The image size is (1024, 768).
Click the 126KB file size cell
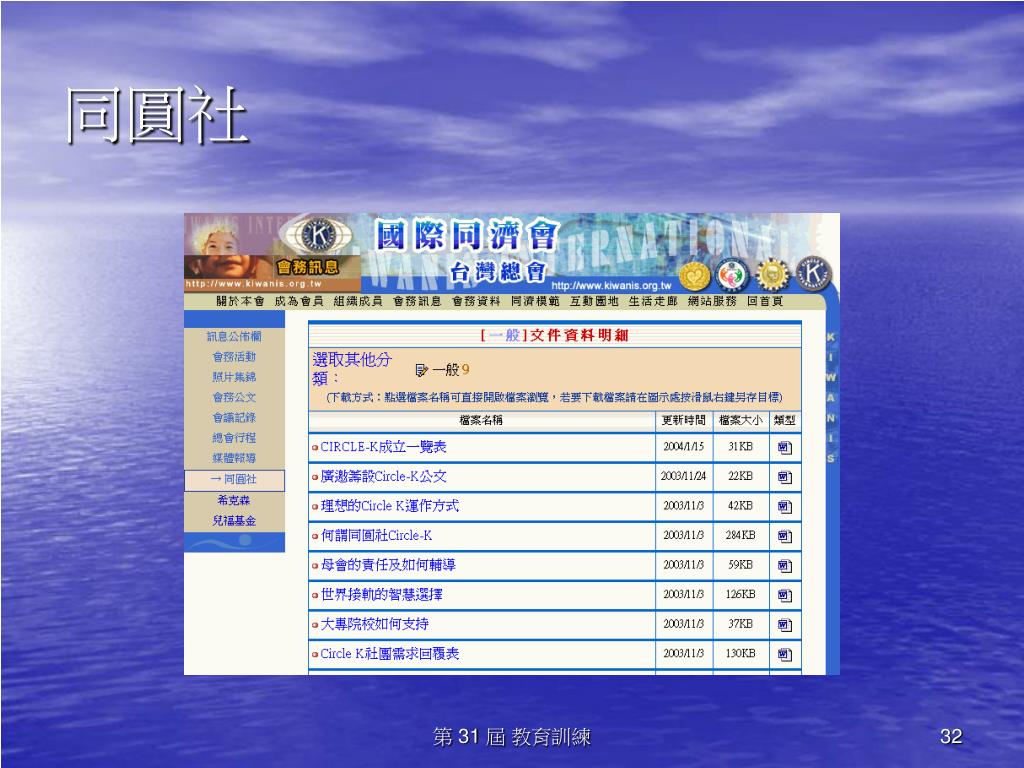tap(741, 594)
